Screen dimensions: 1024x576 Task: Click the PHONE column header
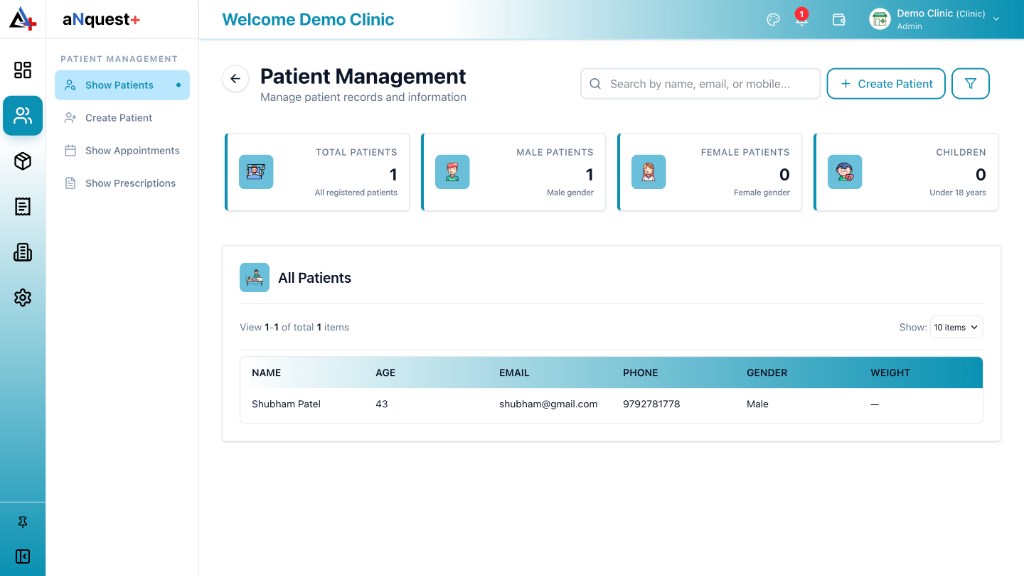(x=640, y=373)
